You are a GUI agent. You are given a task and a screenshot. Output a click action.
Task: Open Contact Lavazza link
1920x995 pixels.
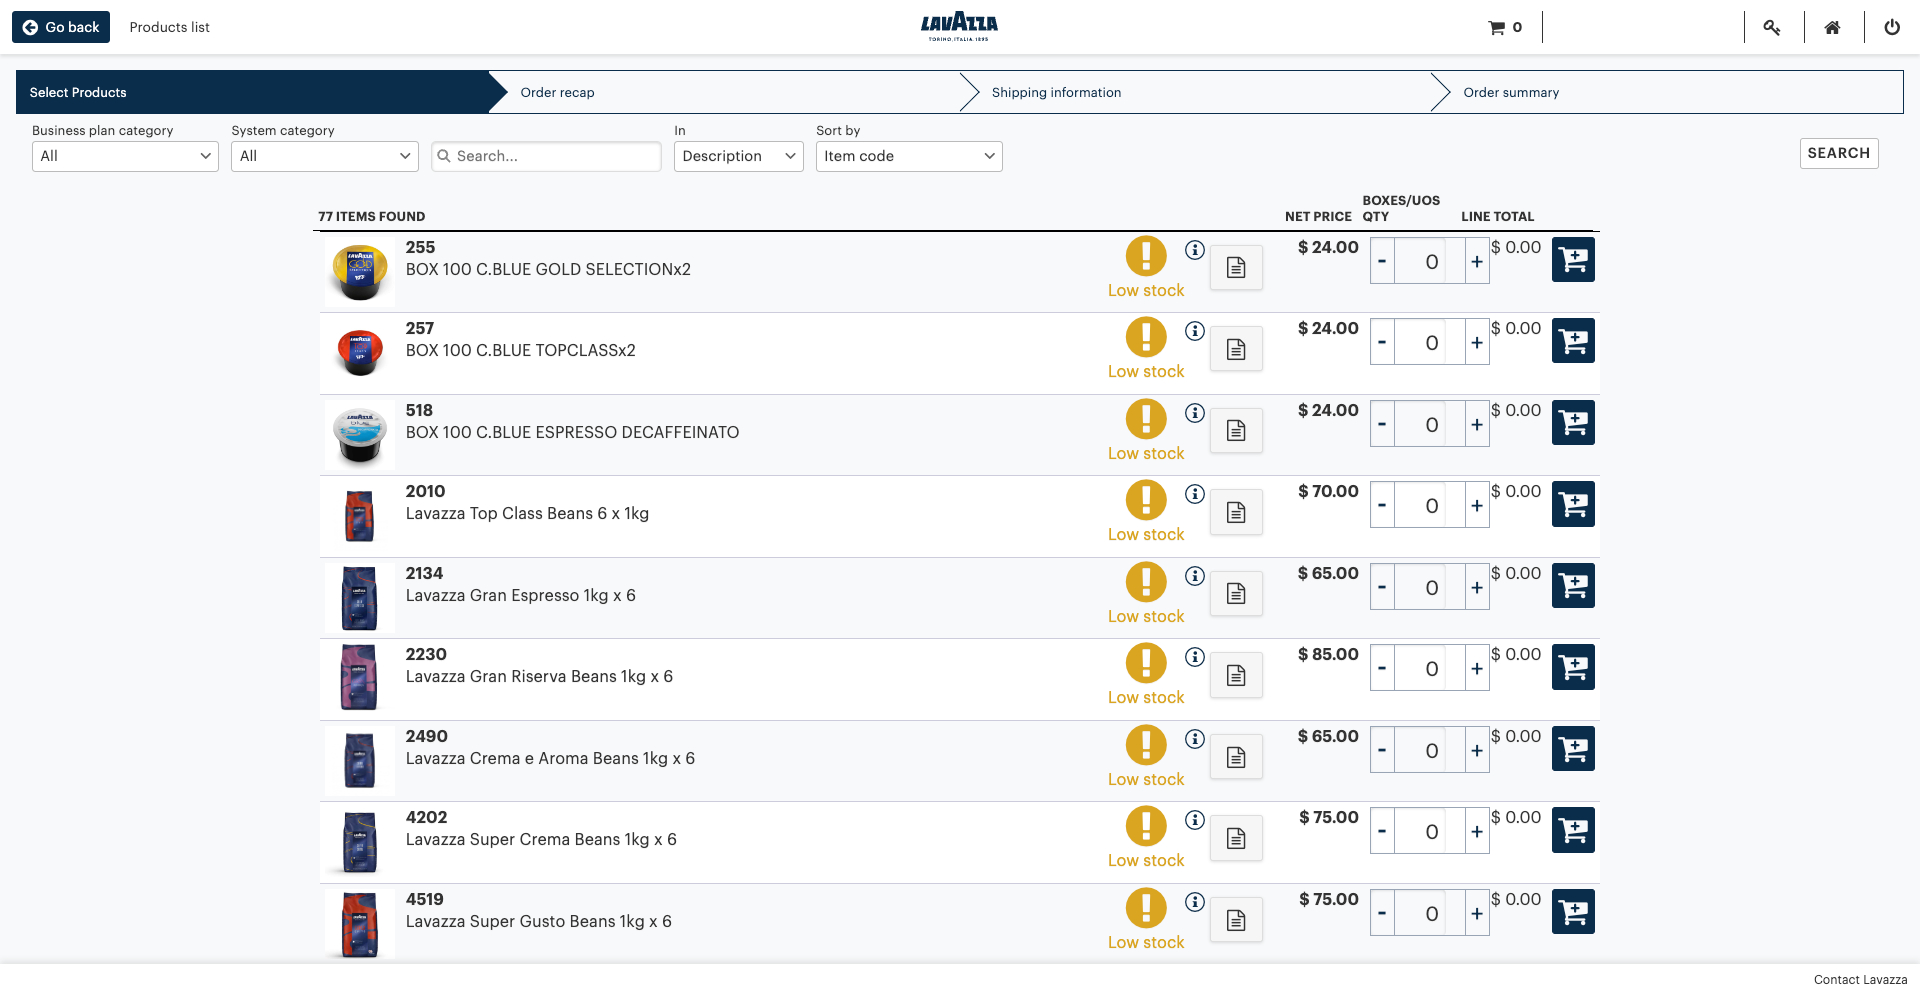pyautogui.click(x=1860, y=980)
